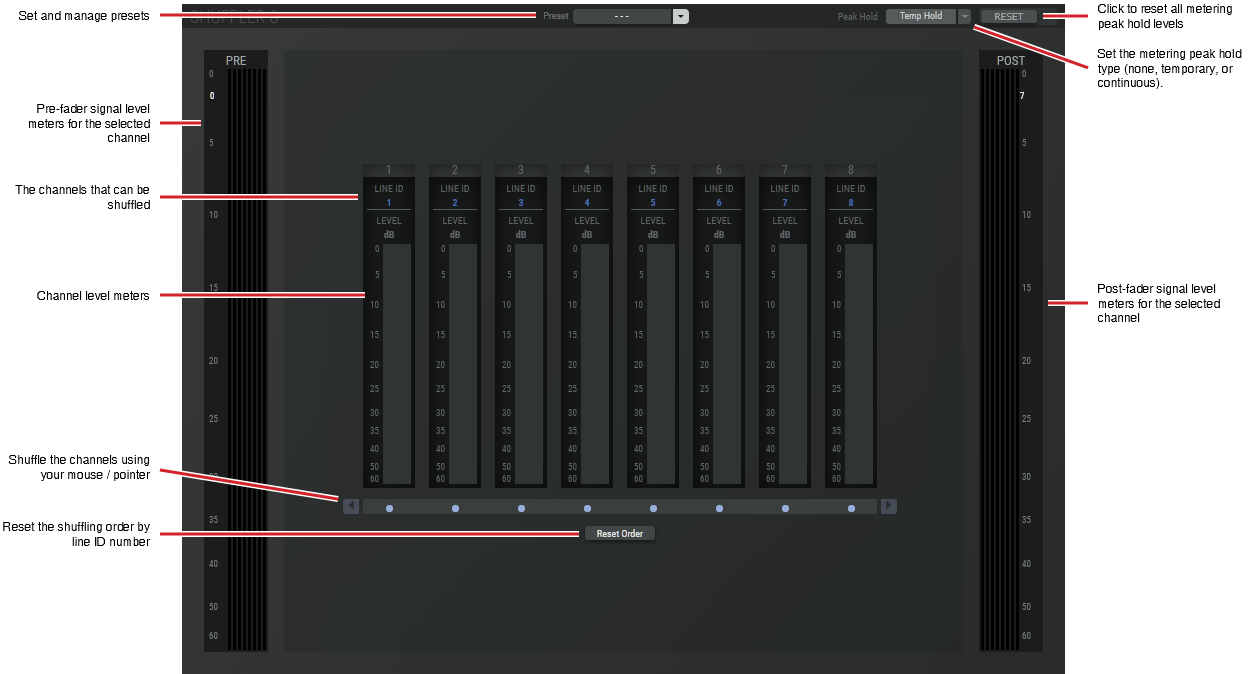The image size is (1249, 674).
Task: Open the Preset dropdown arrow
Action: point(681,16)
